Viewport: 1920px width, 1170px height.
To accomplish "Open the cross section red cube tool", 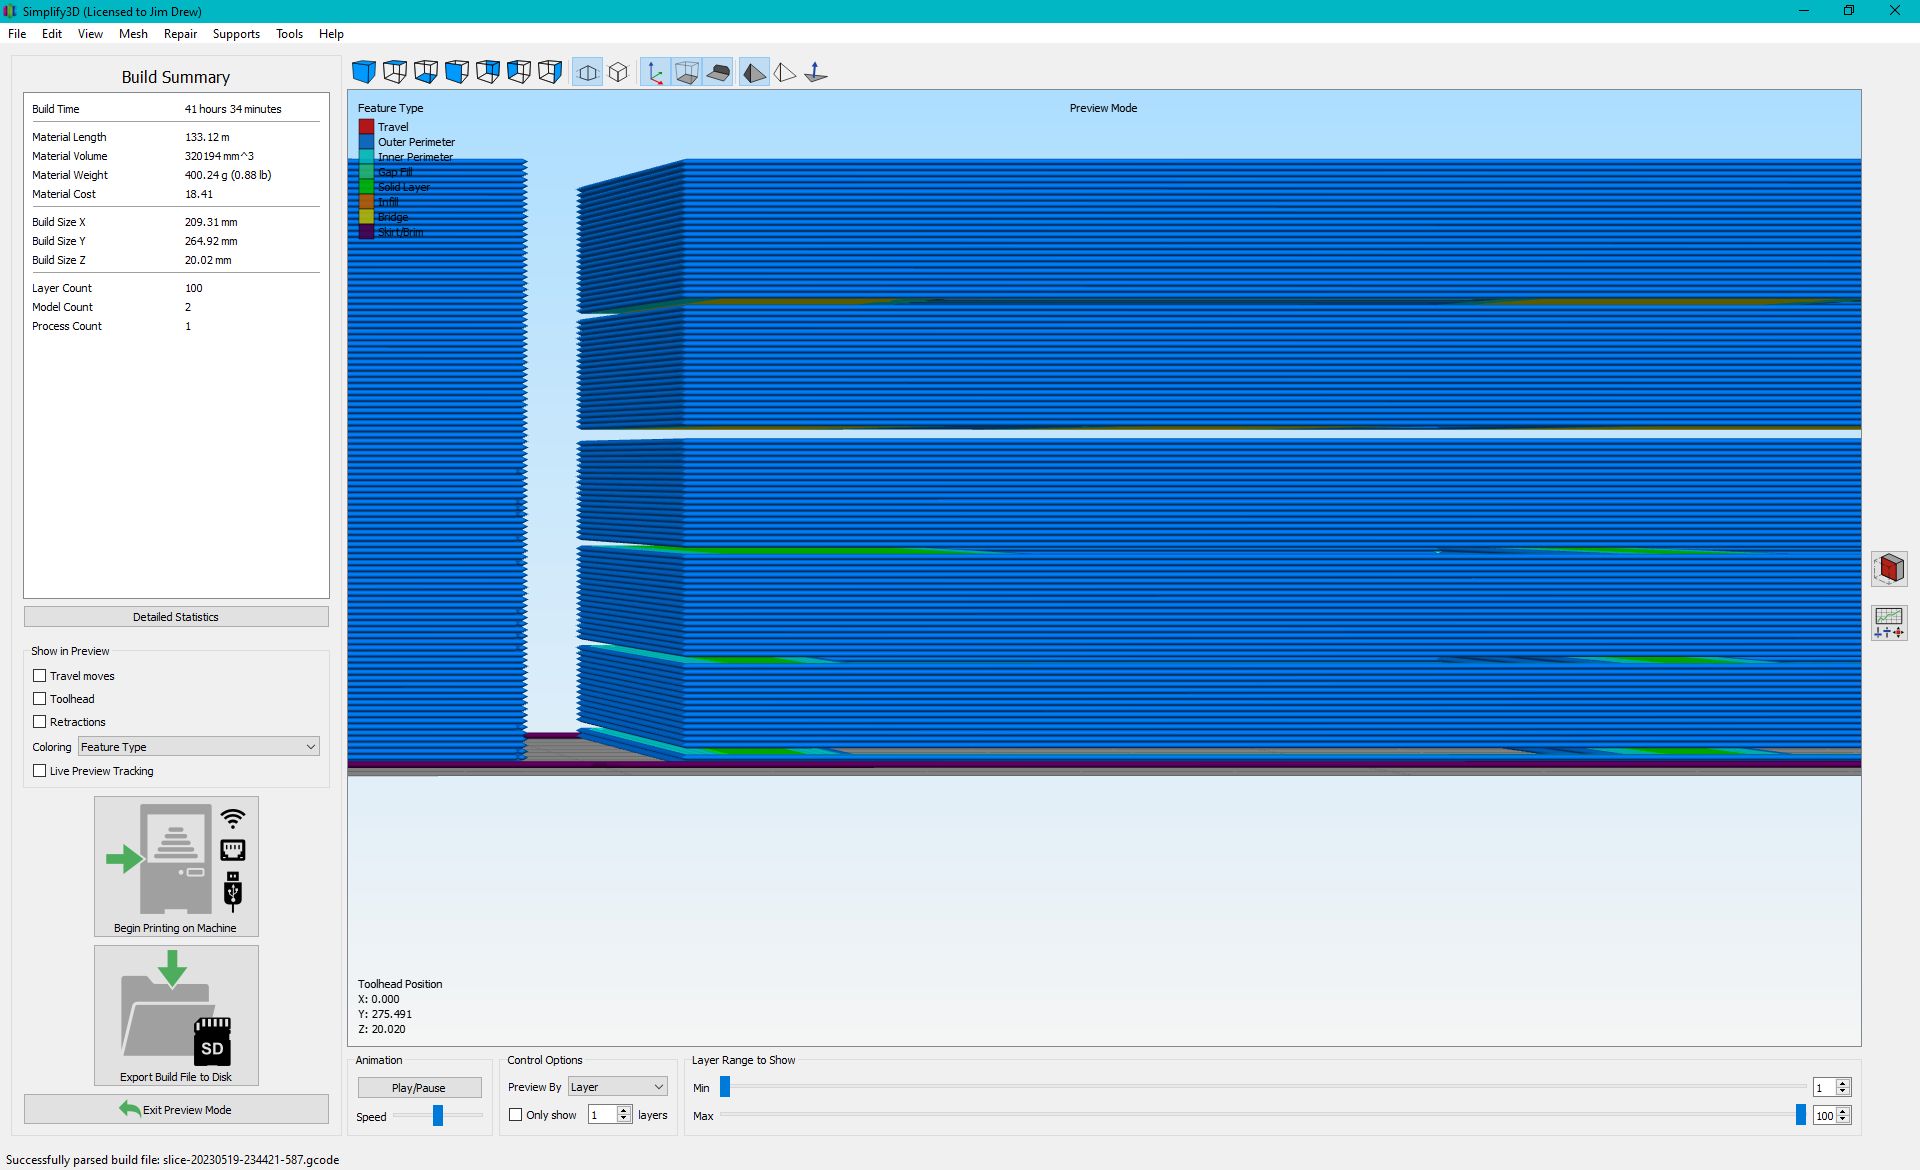I will pos(1889,569).
